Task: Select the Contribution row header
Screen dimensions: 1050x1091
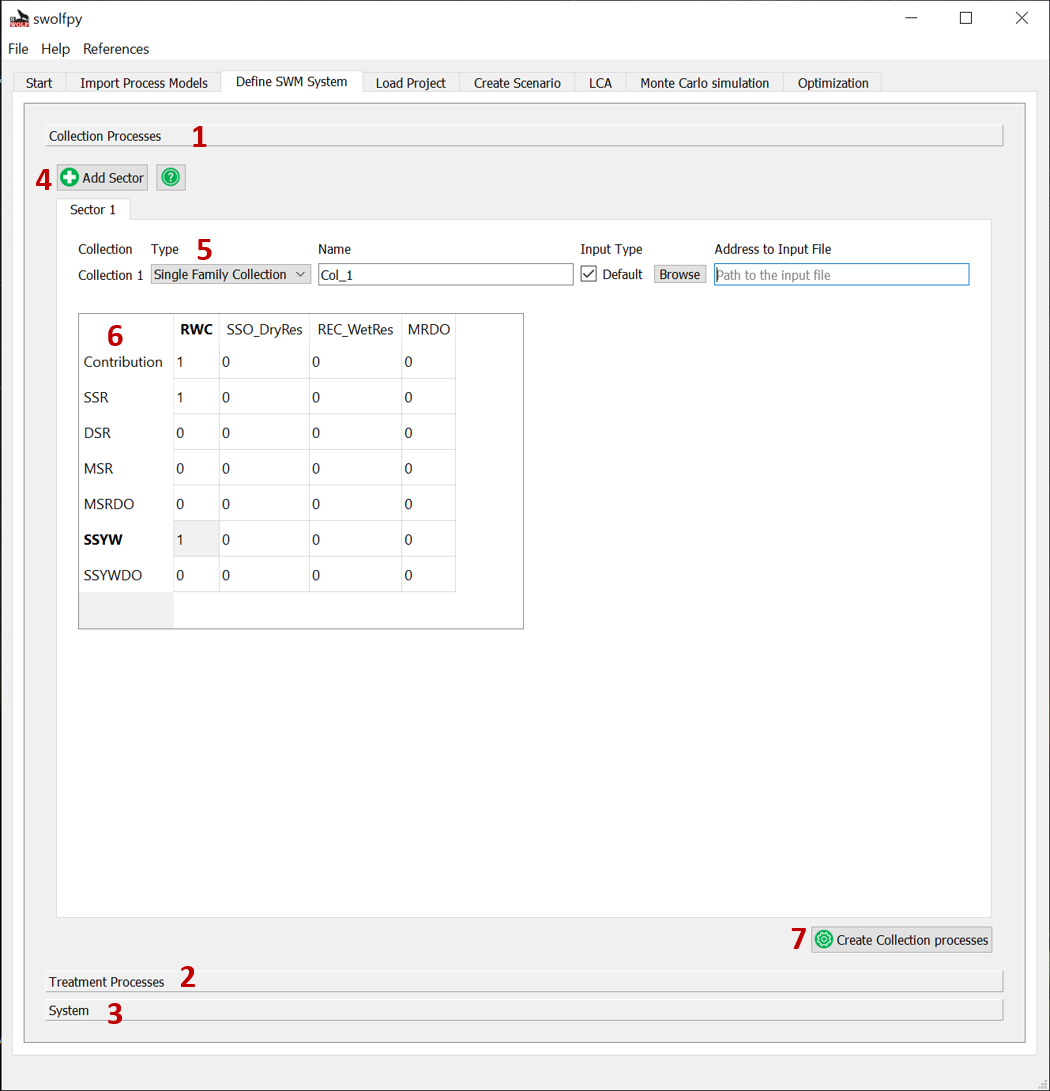Action: pos(126,362)
